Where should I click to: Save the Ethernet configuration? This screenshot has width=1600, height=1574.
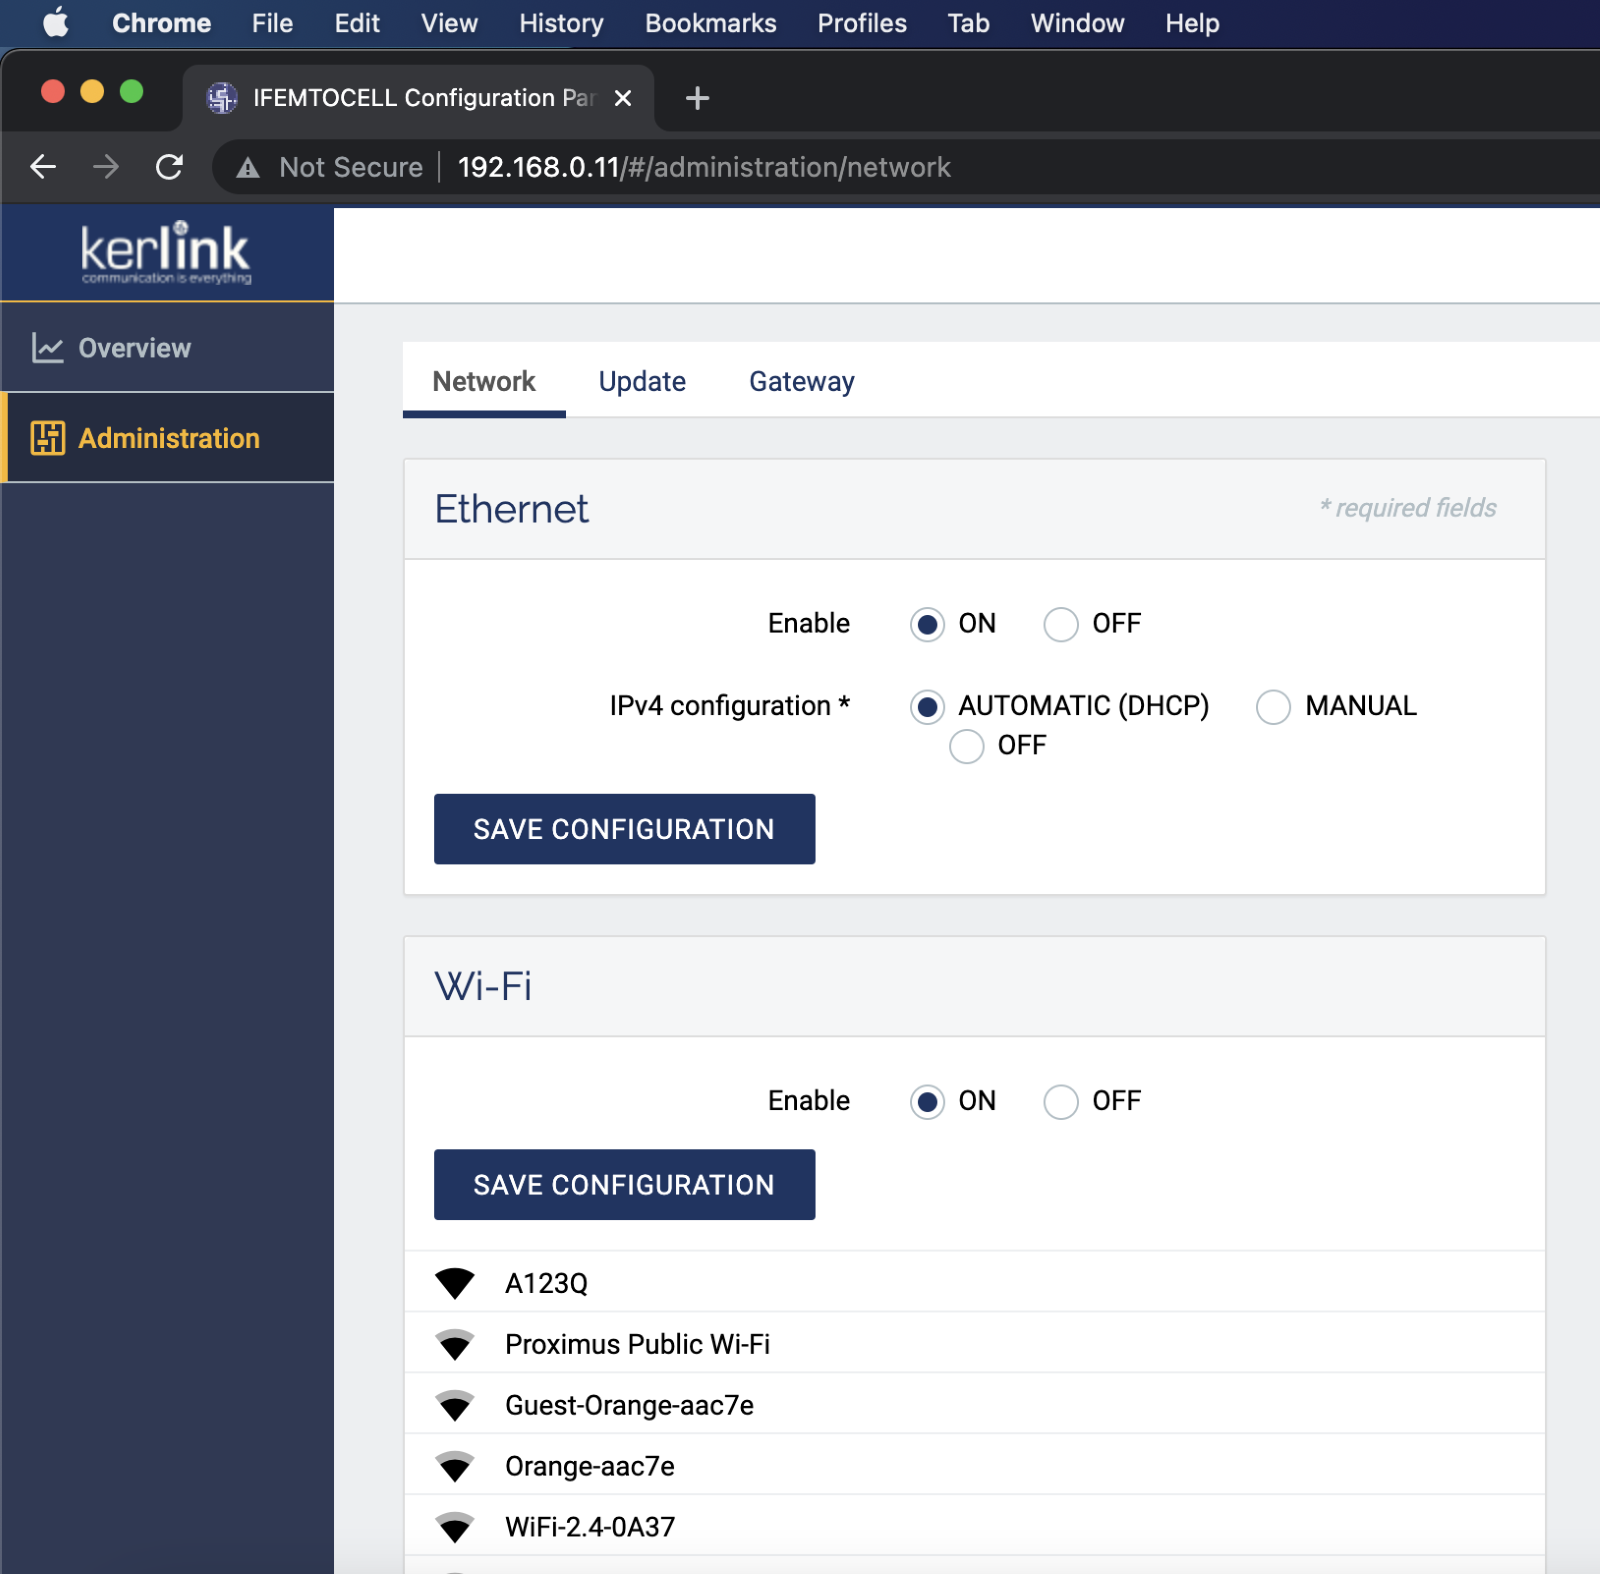624,829
